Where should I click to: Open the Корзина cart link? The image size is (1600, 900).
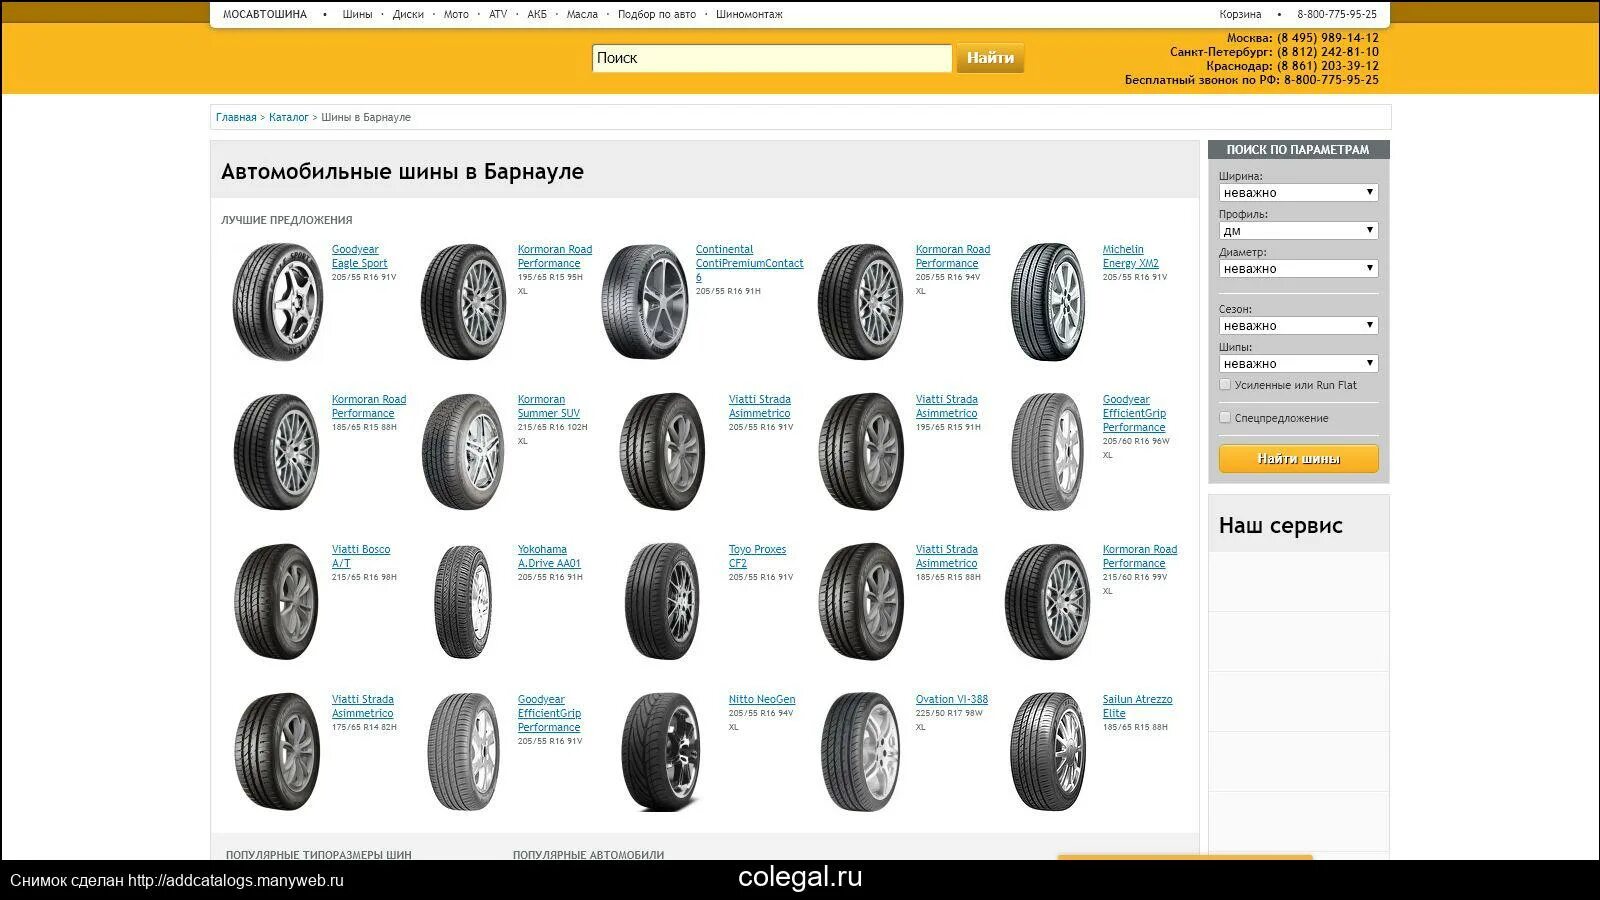point(1240,14)
